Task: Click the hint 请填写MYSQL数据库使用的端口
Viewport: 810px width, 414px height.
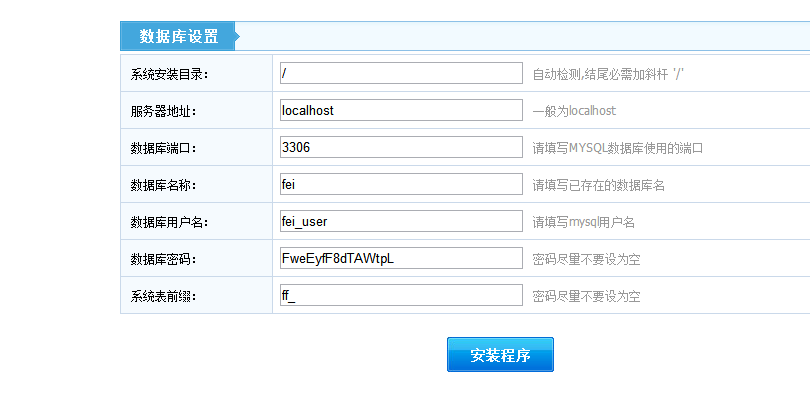Action: pos(618,148)
